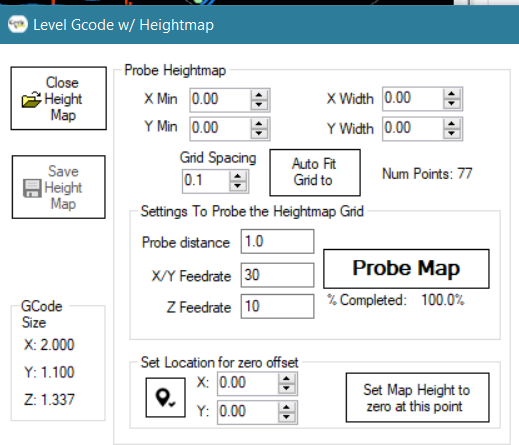Increase zero offset X with up arrow
The height and width of the screenshot is (445, 519).
pos(287,379)
